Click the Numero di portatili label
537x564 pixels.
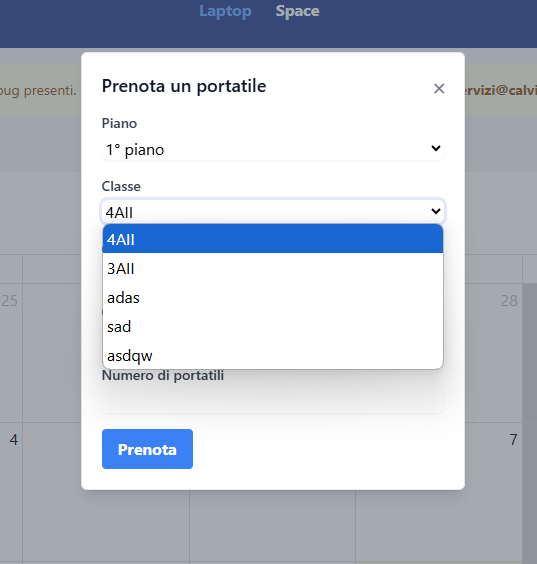coord(163,375)
